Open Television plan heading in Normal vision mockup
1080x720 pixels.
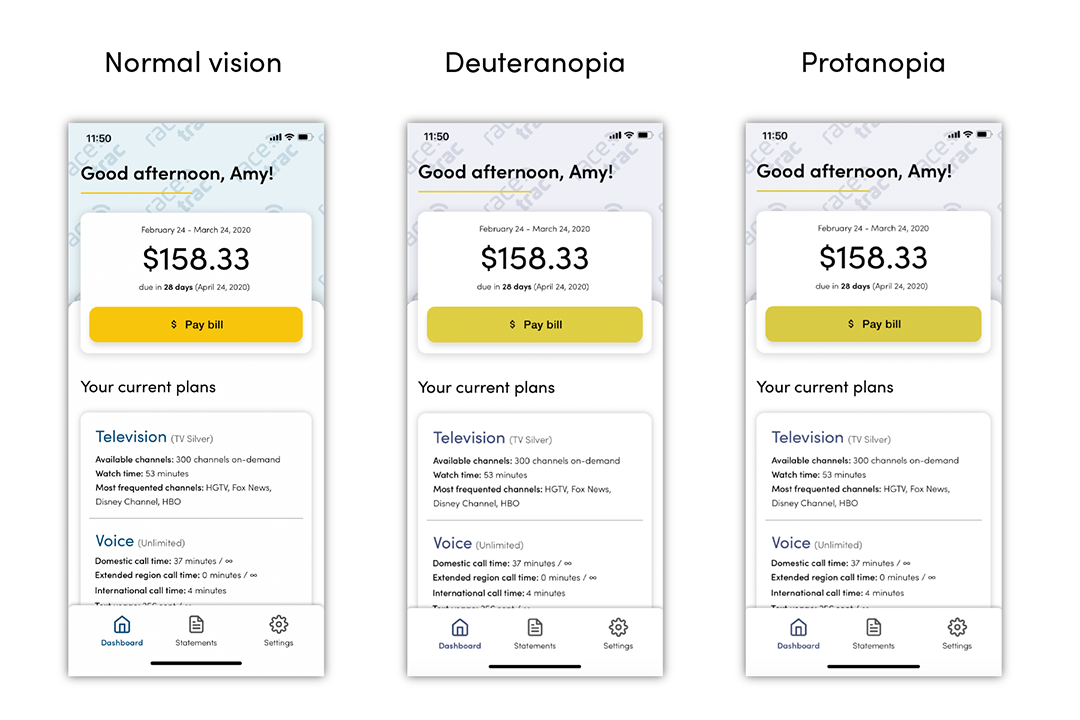pos(131,437)
